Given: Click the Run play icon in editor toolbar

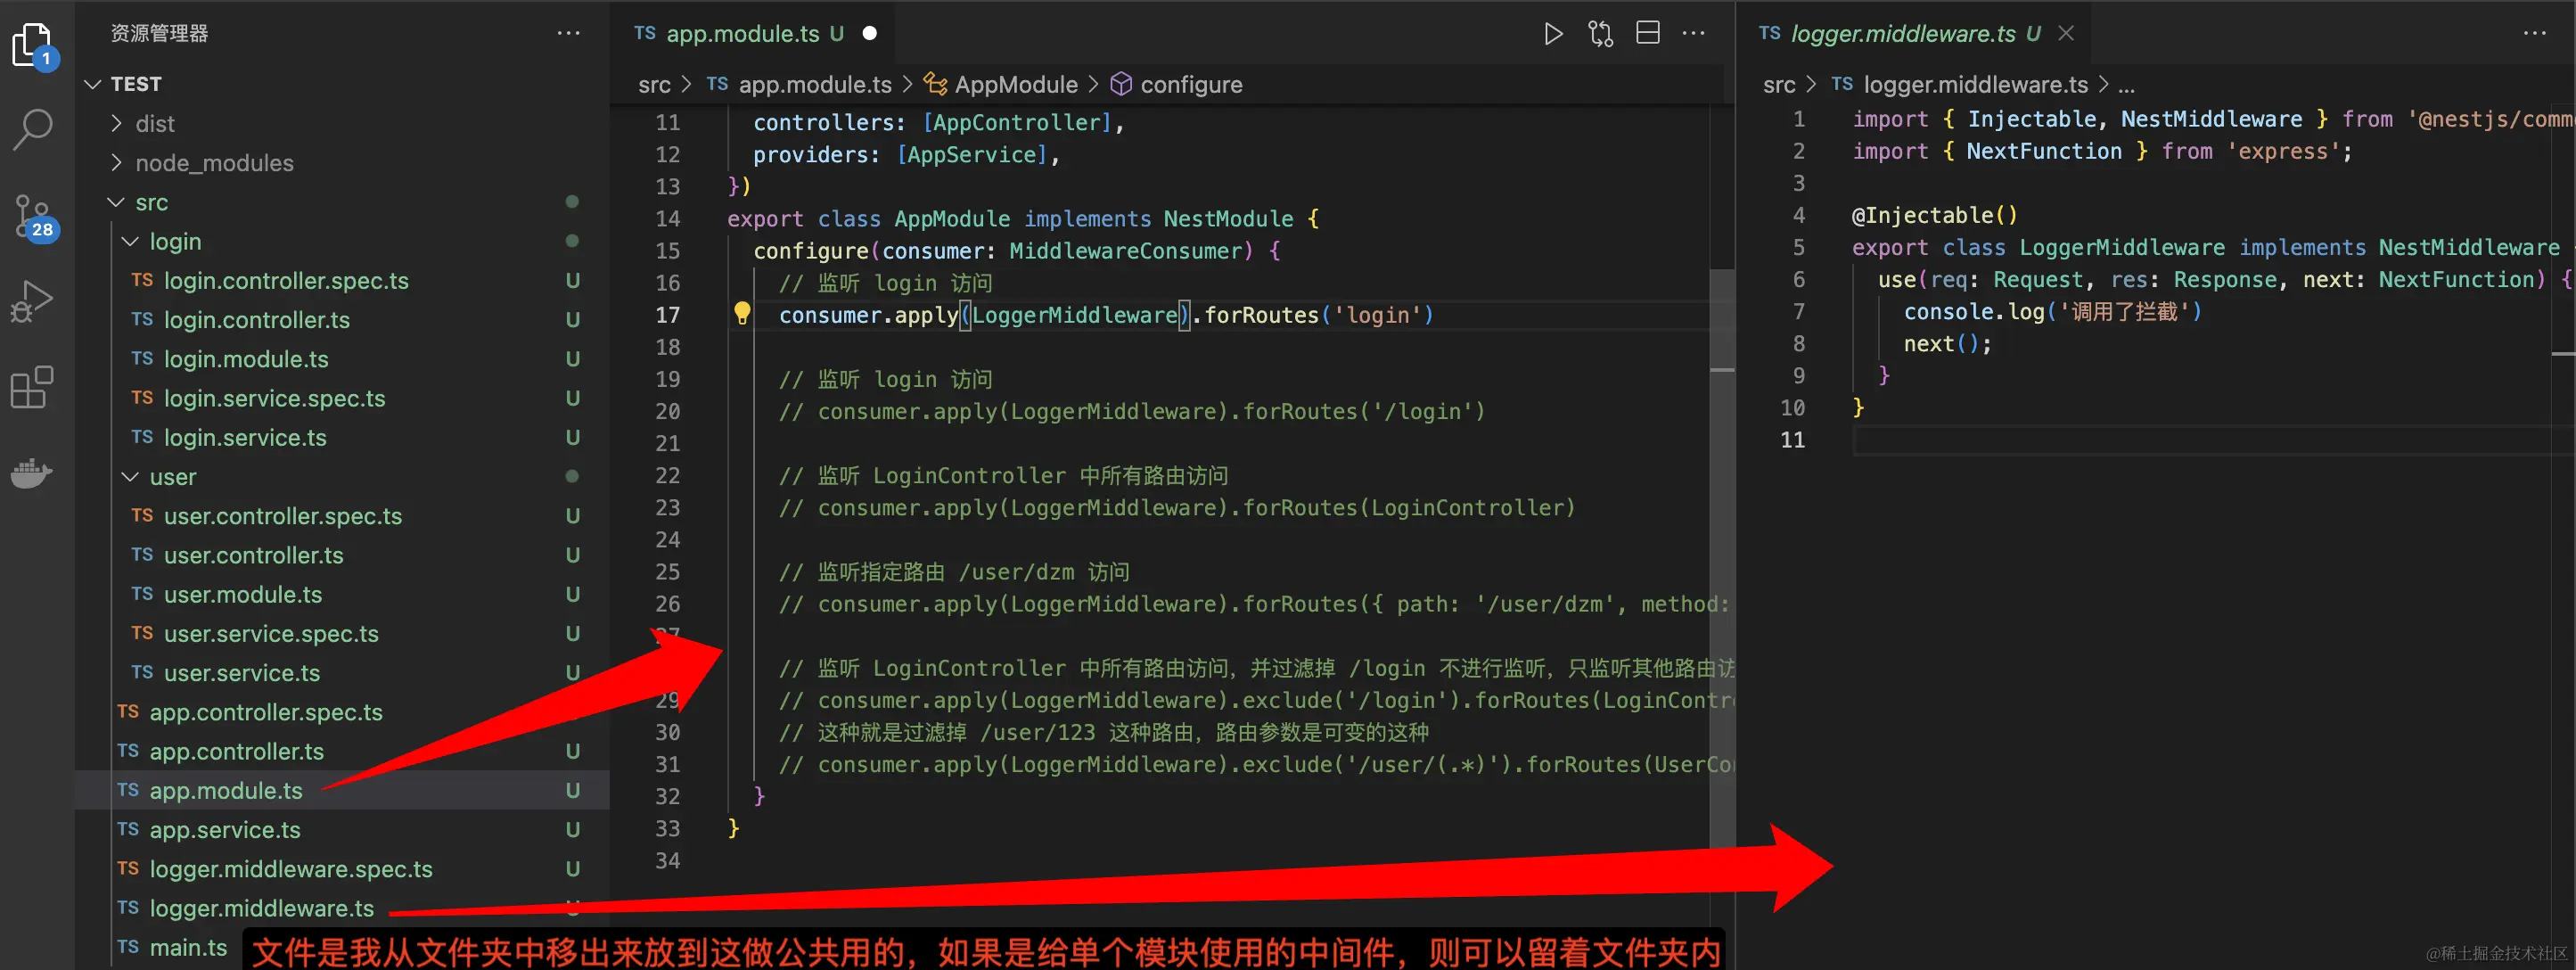Looking at the screenshot, I should 1552,34.
